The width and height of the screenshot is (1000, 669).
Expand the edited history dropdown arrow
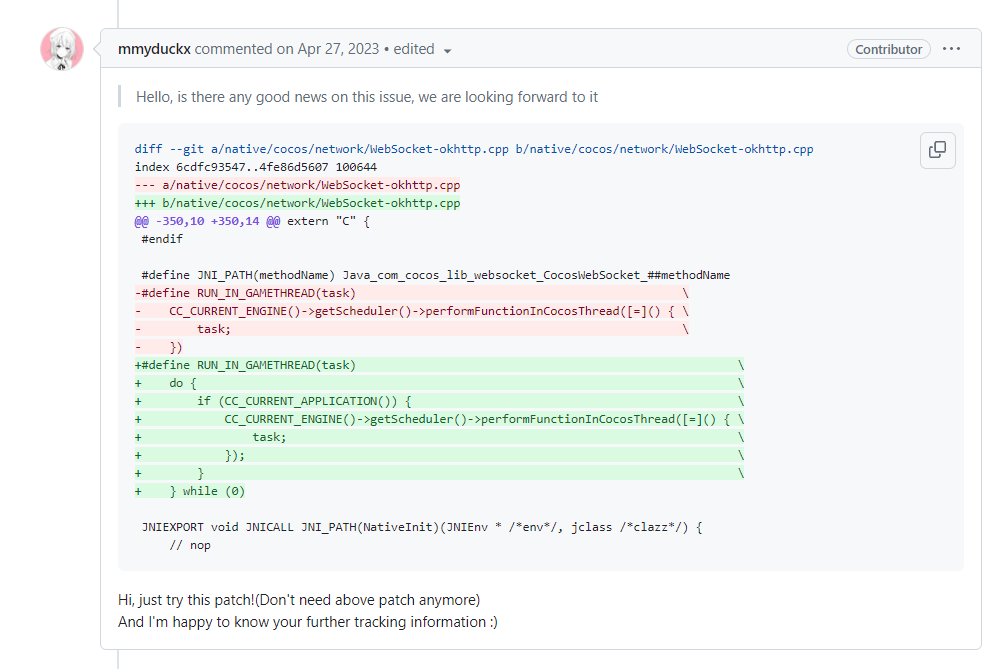coord(447,51)
